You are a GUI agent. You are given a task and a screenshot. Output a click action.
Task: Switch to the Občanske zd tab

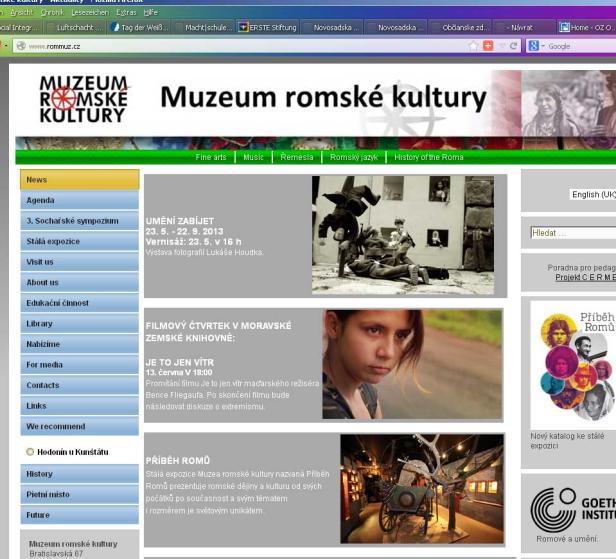pos(460,27)
